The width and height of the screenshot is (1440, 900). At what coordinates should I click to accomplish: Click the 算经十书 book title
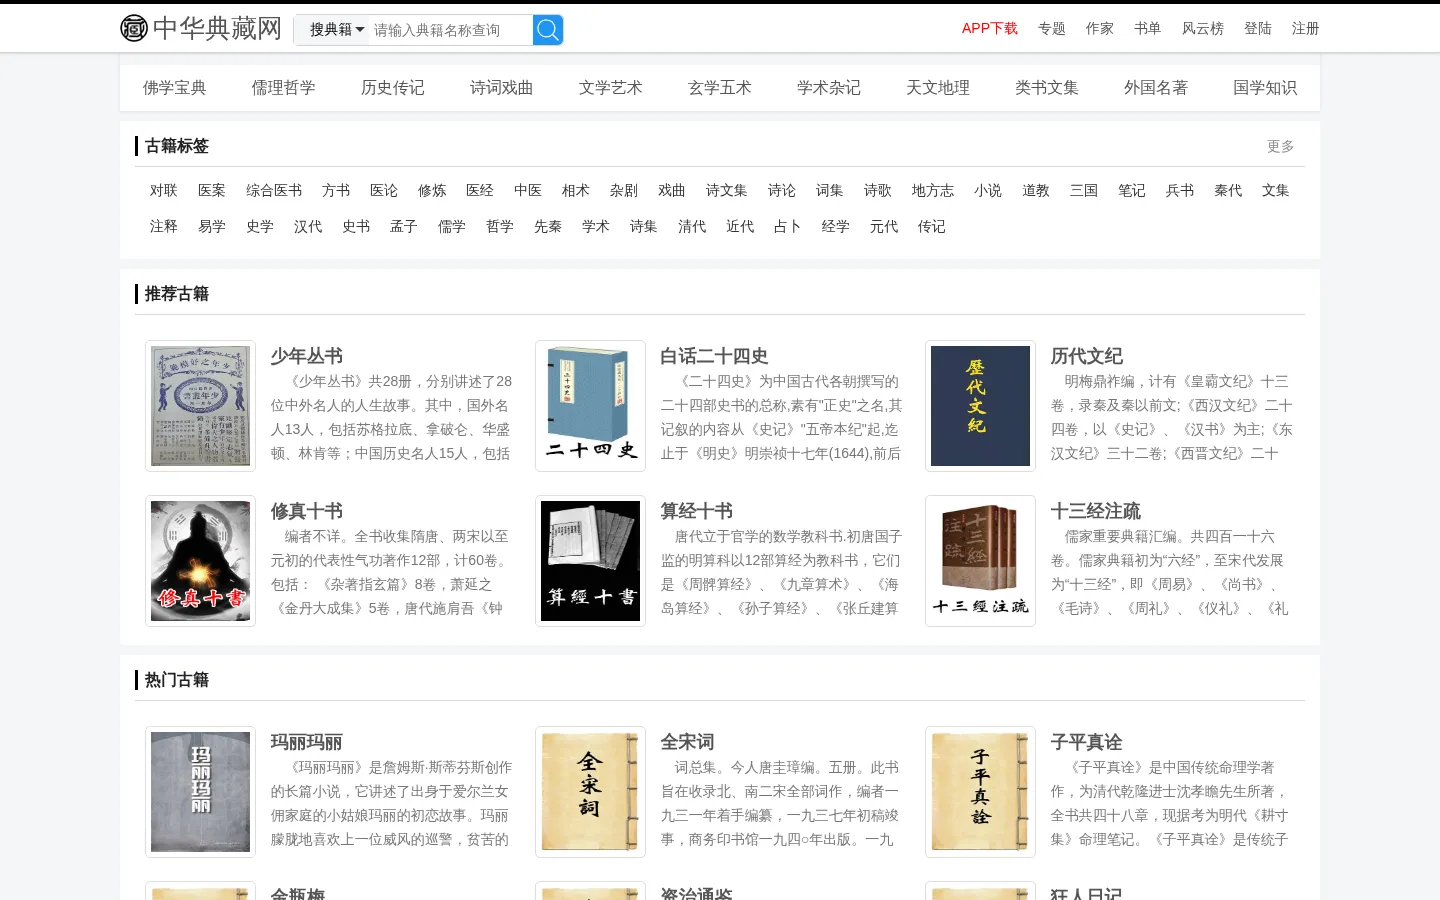coord(696,512)
